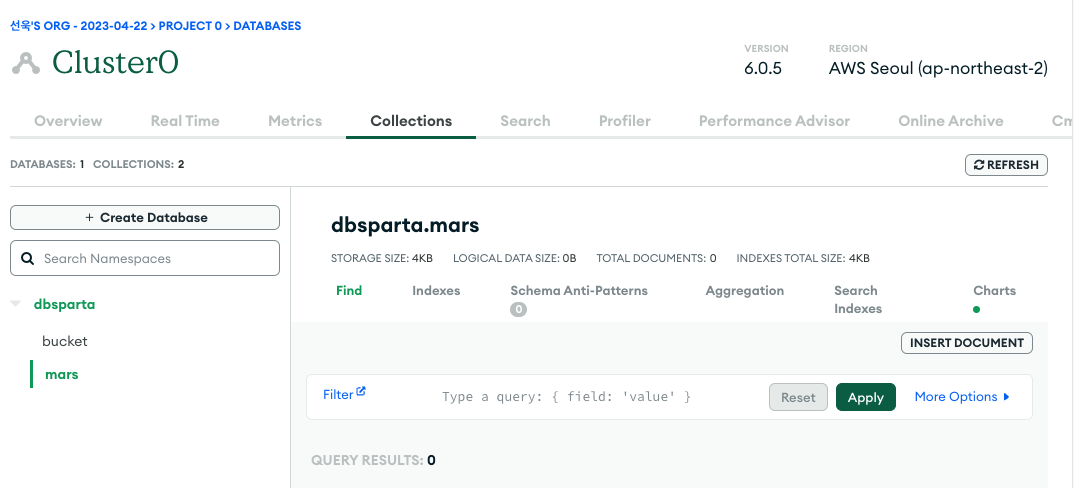The height and width of the screenshot is (488, 1074).
Task: Click the TOTAL DOCUMENTS: 0 text
Action: point(656,258)
